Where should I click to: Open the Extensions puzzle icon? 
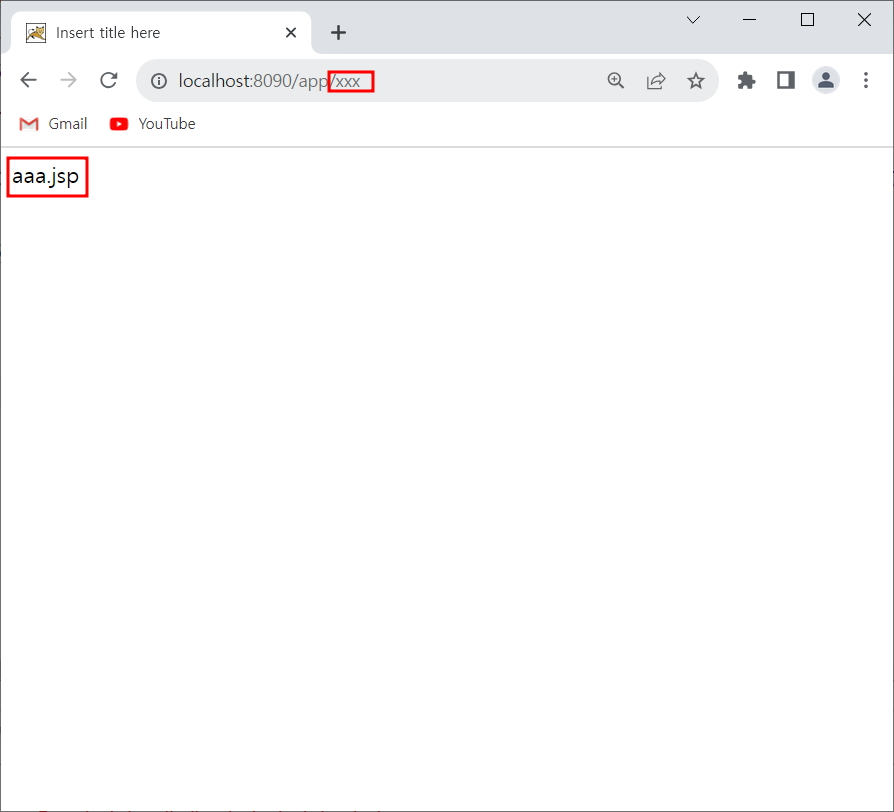pos(746,80)
